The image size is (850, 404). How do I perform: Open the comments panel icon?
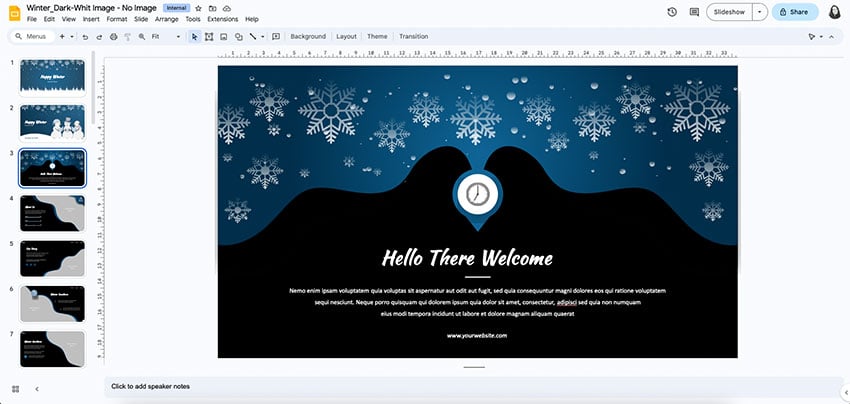pyautogui.click(x=694, y=12)
